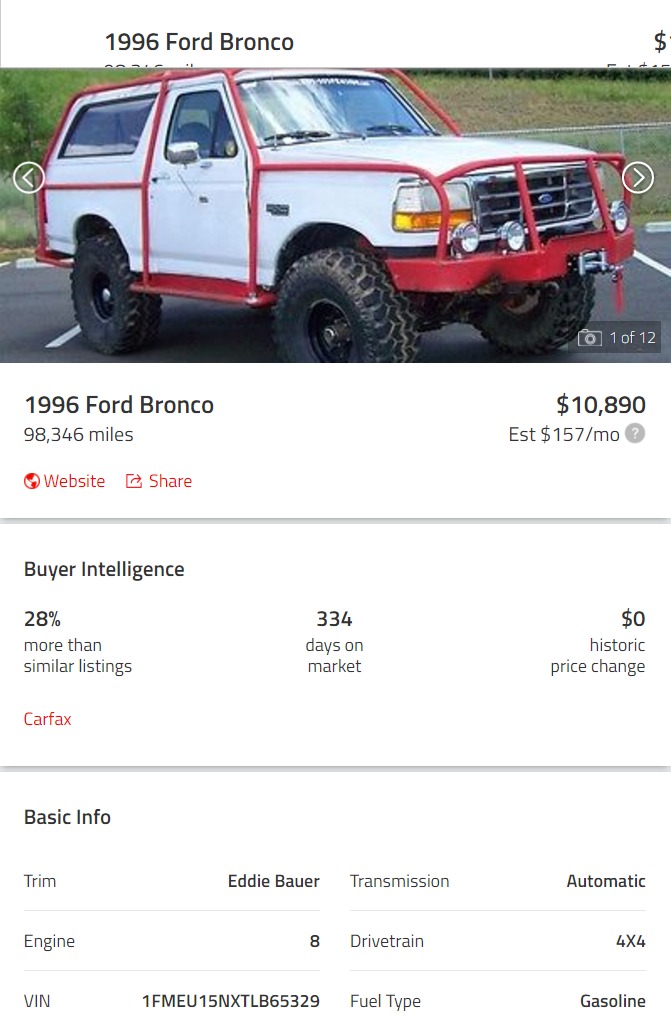Click the VIN number 1FMEU15NXTLB65329
The height and width of the screenshot is (1016, 671).
tap(231, 1001)
